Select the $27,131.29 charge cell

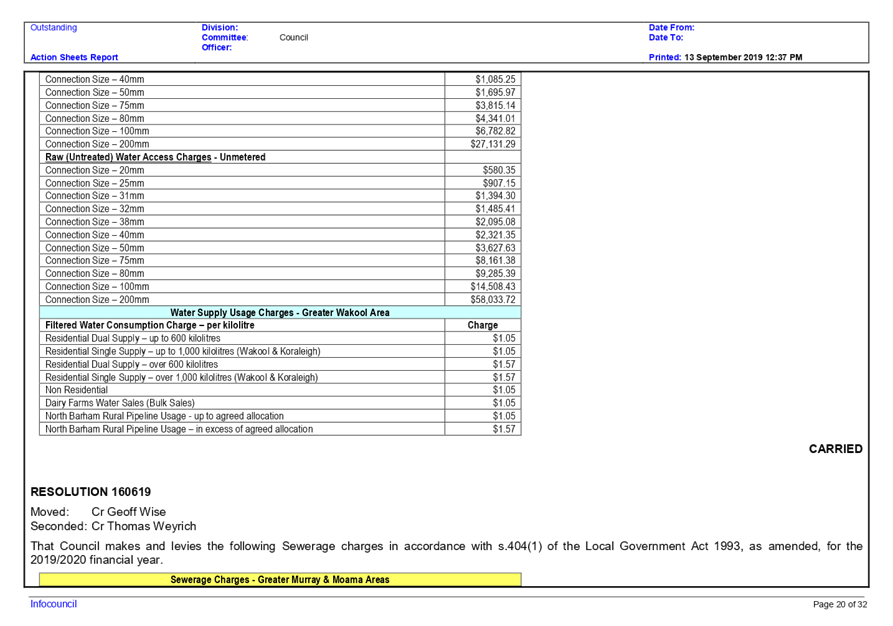click(x=483, y=144)
